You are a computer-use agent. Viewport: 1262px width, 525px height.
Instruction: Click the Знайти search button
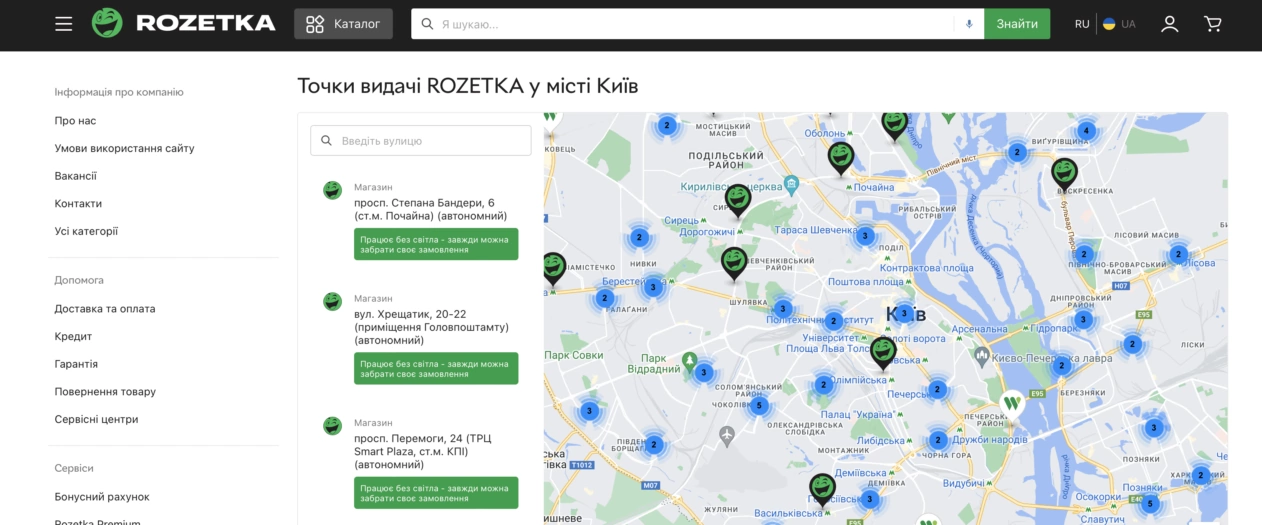(x=1017, y=24)
